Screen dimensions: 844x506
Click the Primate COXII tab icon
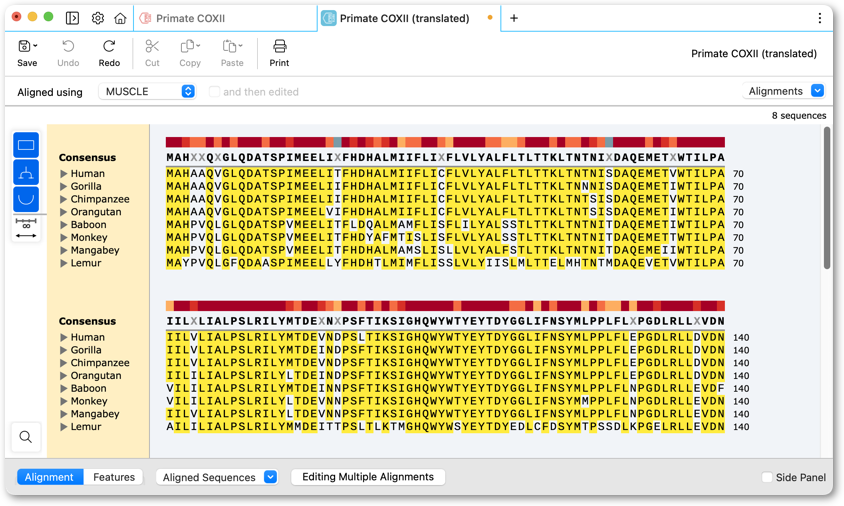point(145,18)
